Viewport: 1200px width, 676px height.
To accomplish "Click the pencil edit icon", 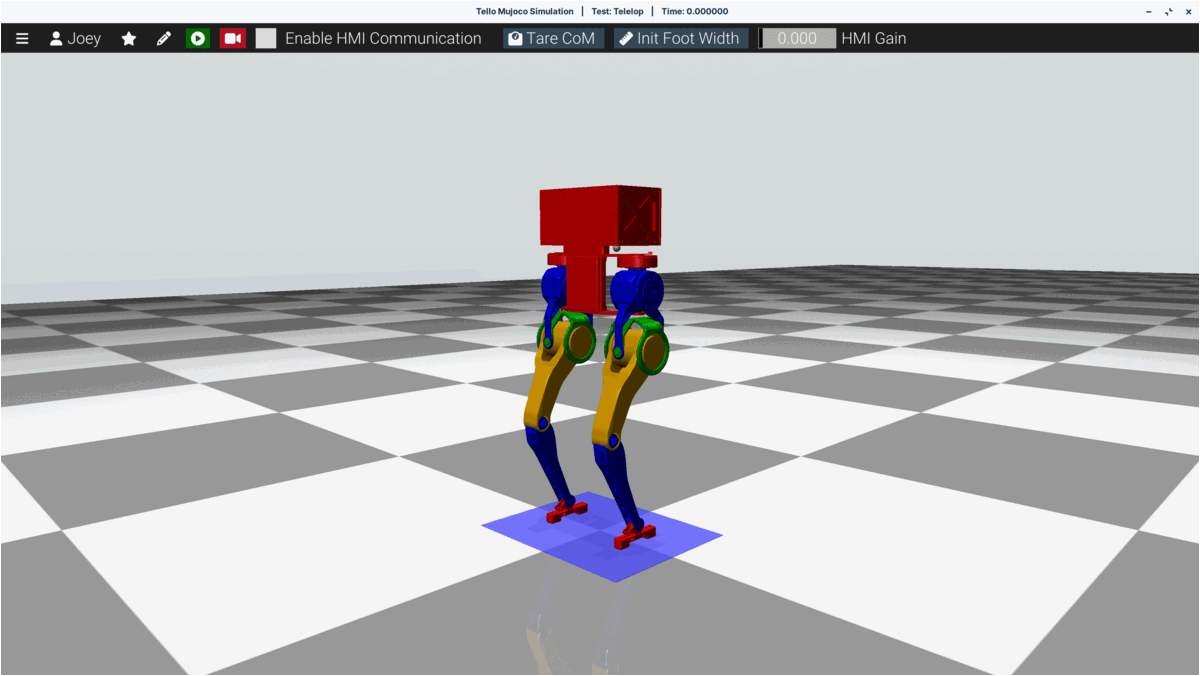I will [x=164, y=39].
